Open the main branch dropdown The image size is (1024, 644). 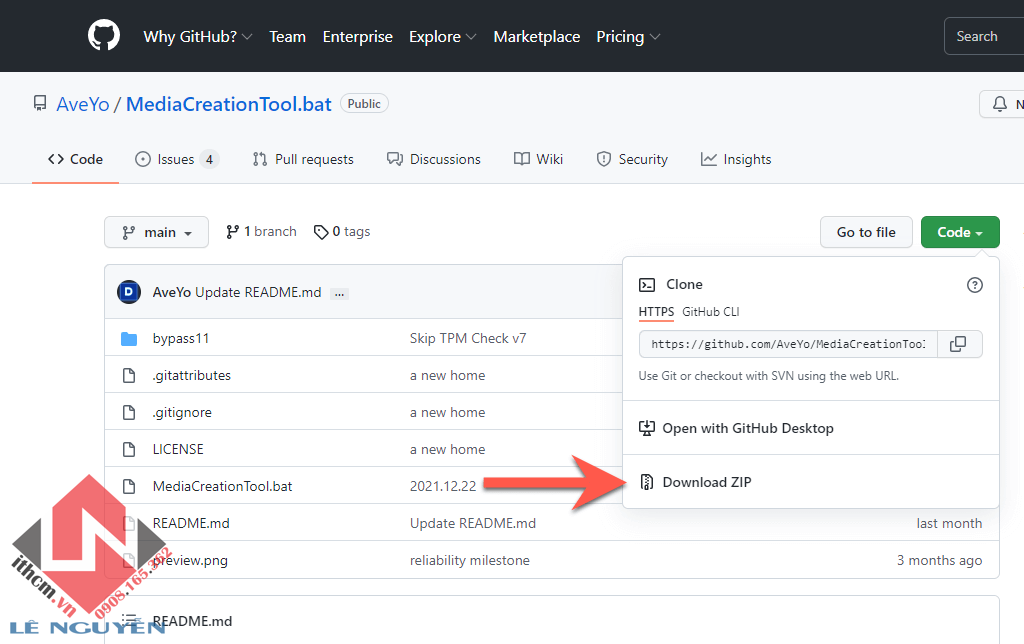156,232
